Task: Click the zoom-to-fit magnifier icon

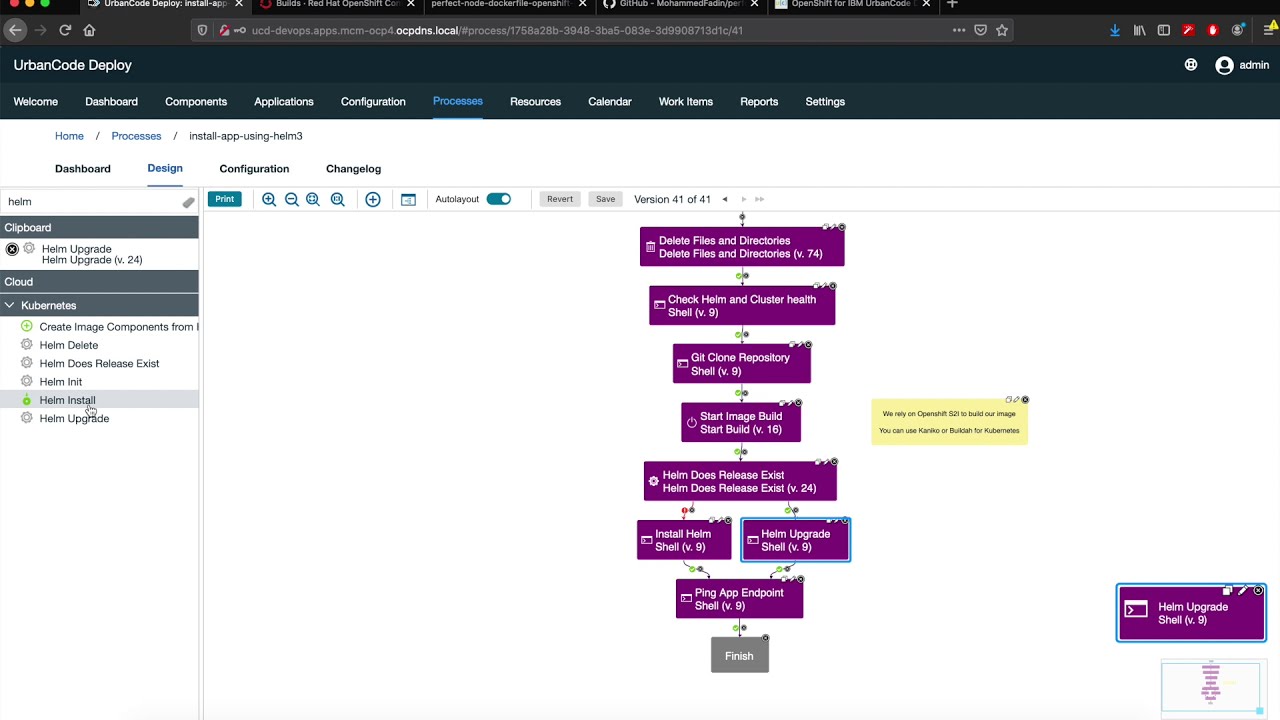Action: [x=313, y=199]
